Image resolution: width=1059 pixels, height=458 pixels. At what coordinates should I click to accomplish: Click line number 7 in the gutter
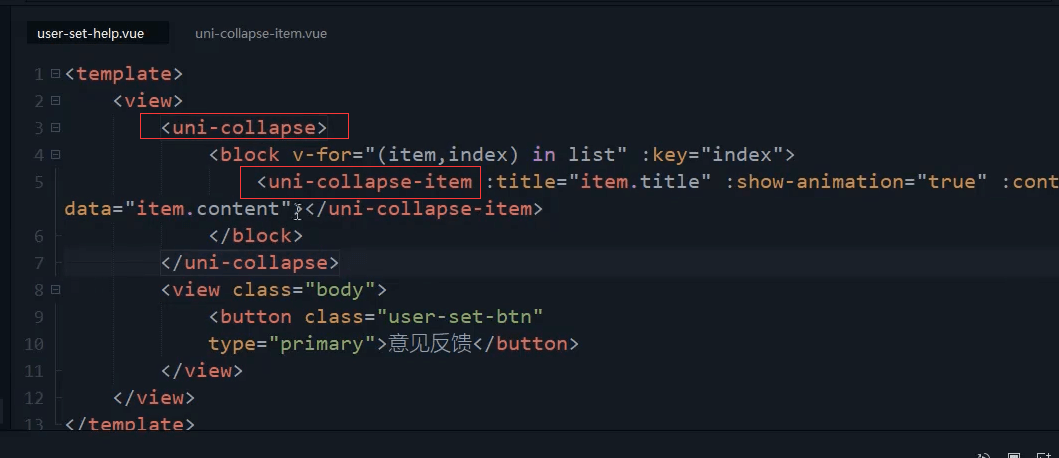38,263
